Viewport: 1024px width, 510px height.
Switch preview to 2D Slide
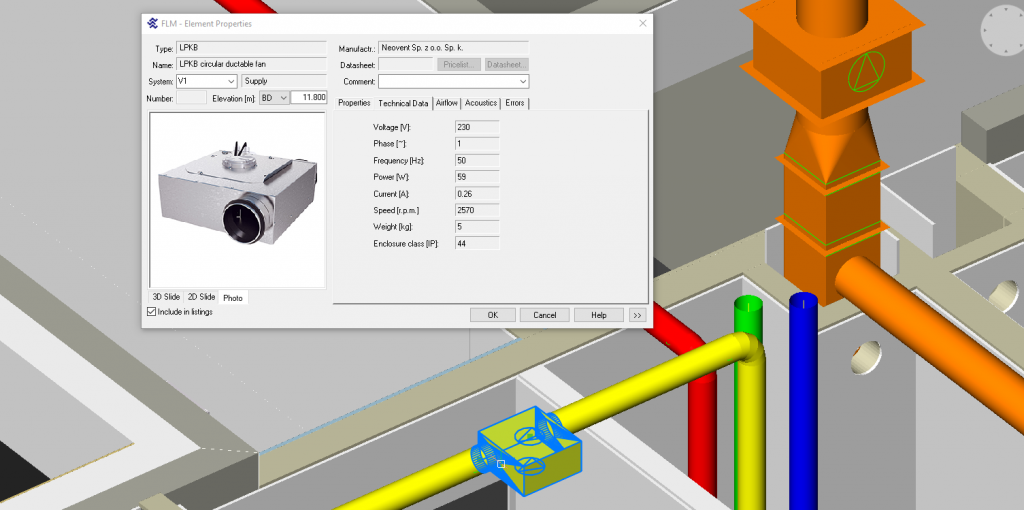[201, 297]
